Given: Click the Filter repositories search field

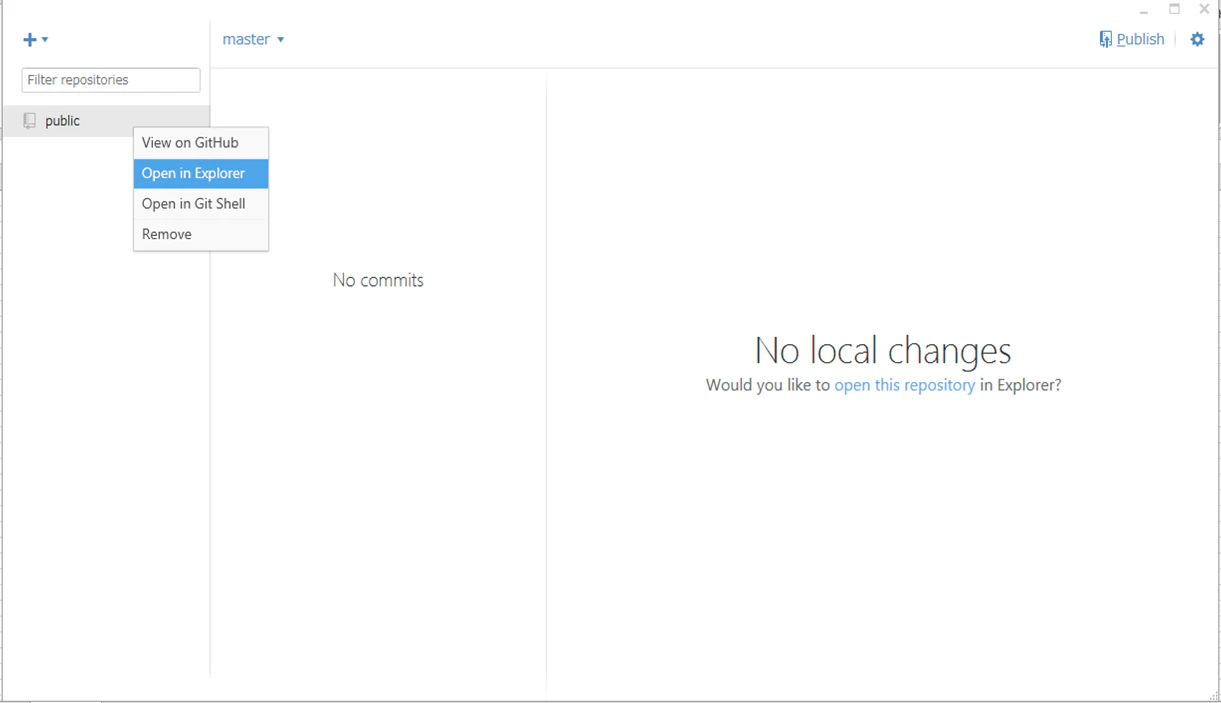Looking at the screenshot, I should click(111, 80).
